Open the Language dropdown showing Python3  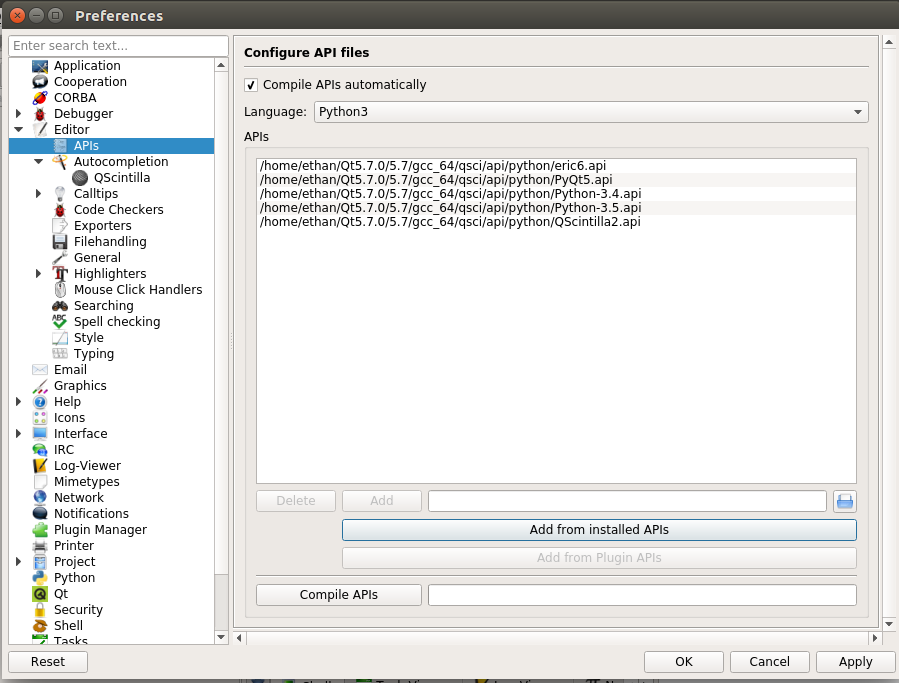[x=591, y=112]
